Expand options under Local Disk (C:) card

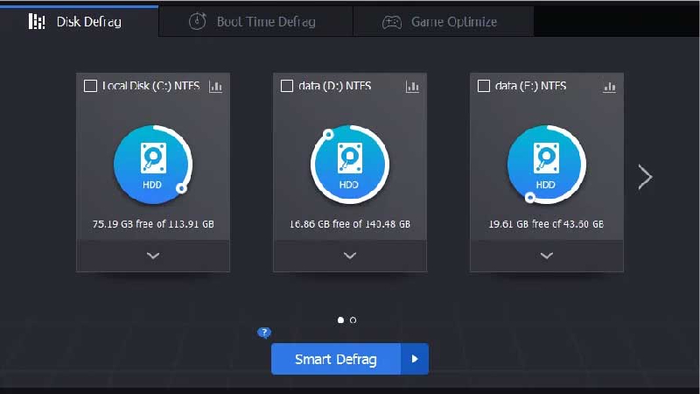coord(153,256)
